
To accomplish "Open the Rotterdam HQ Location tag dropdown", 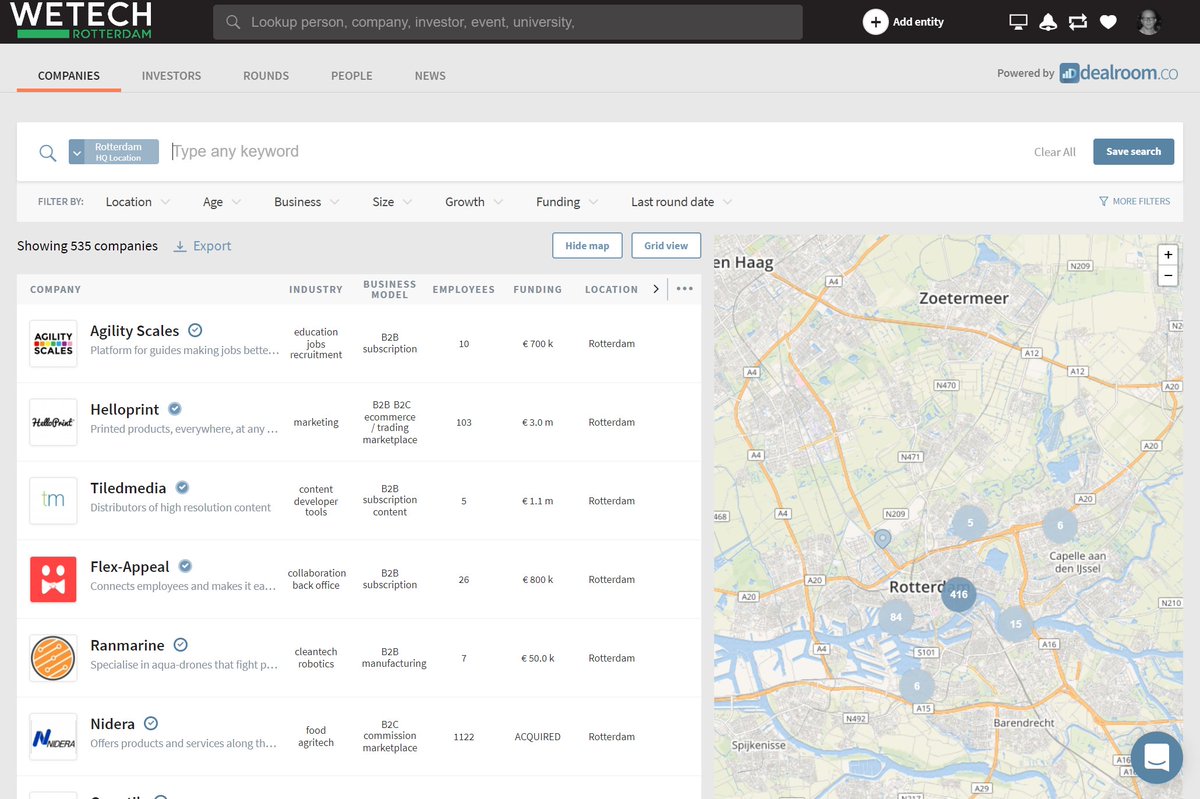I will coord(79,152).
